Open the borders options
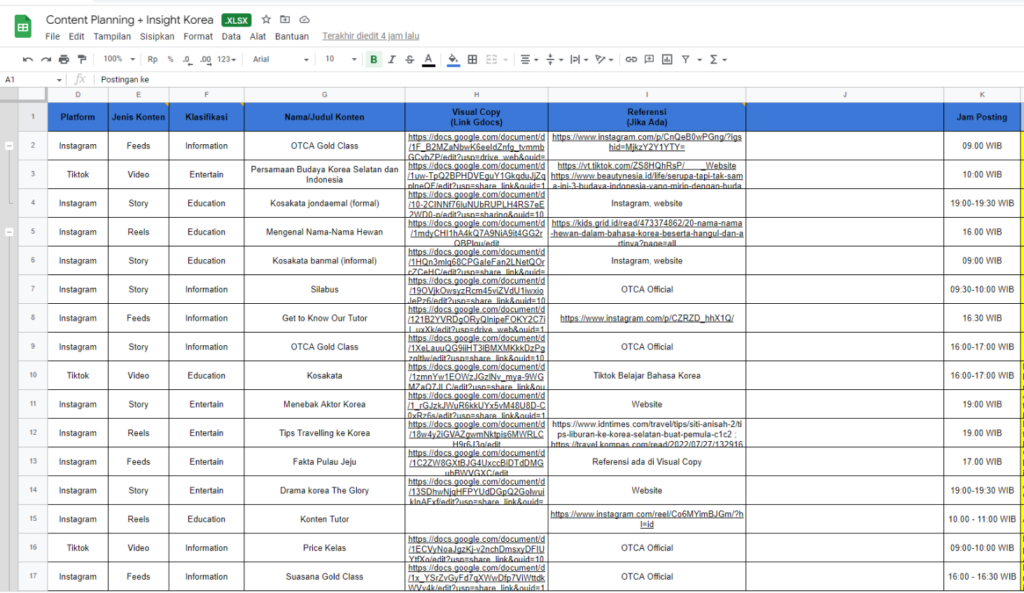Screen dimensions: 1024x593 tap(472, 59)
